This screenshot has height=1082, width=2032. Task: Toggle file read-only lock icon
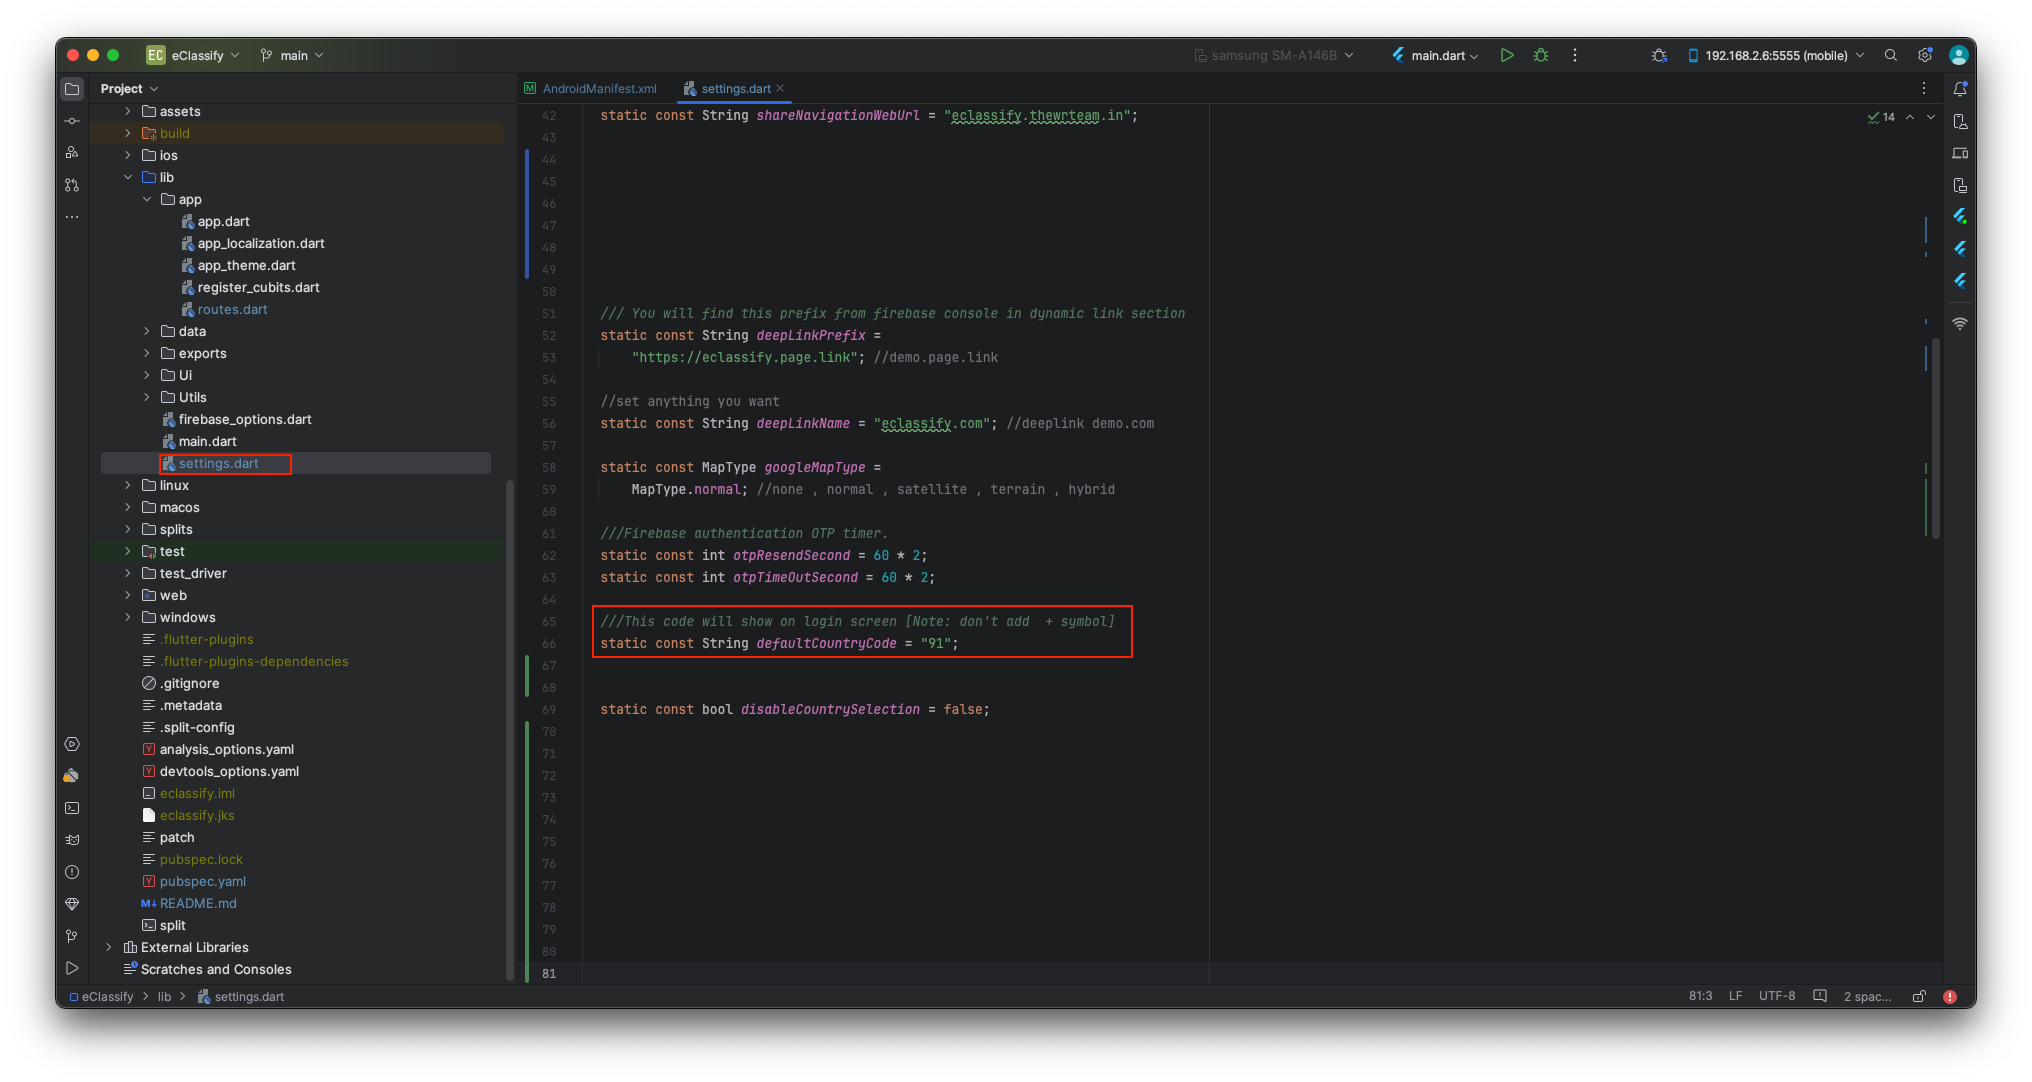[1919, 996]
